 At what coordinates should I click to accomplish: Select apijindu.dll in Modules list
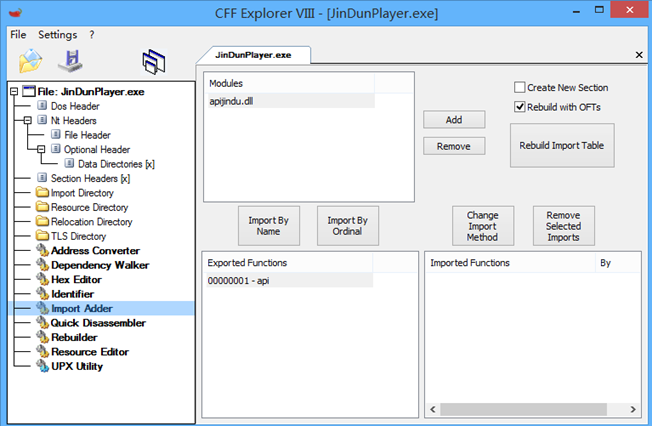(291, 101)
